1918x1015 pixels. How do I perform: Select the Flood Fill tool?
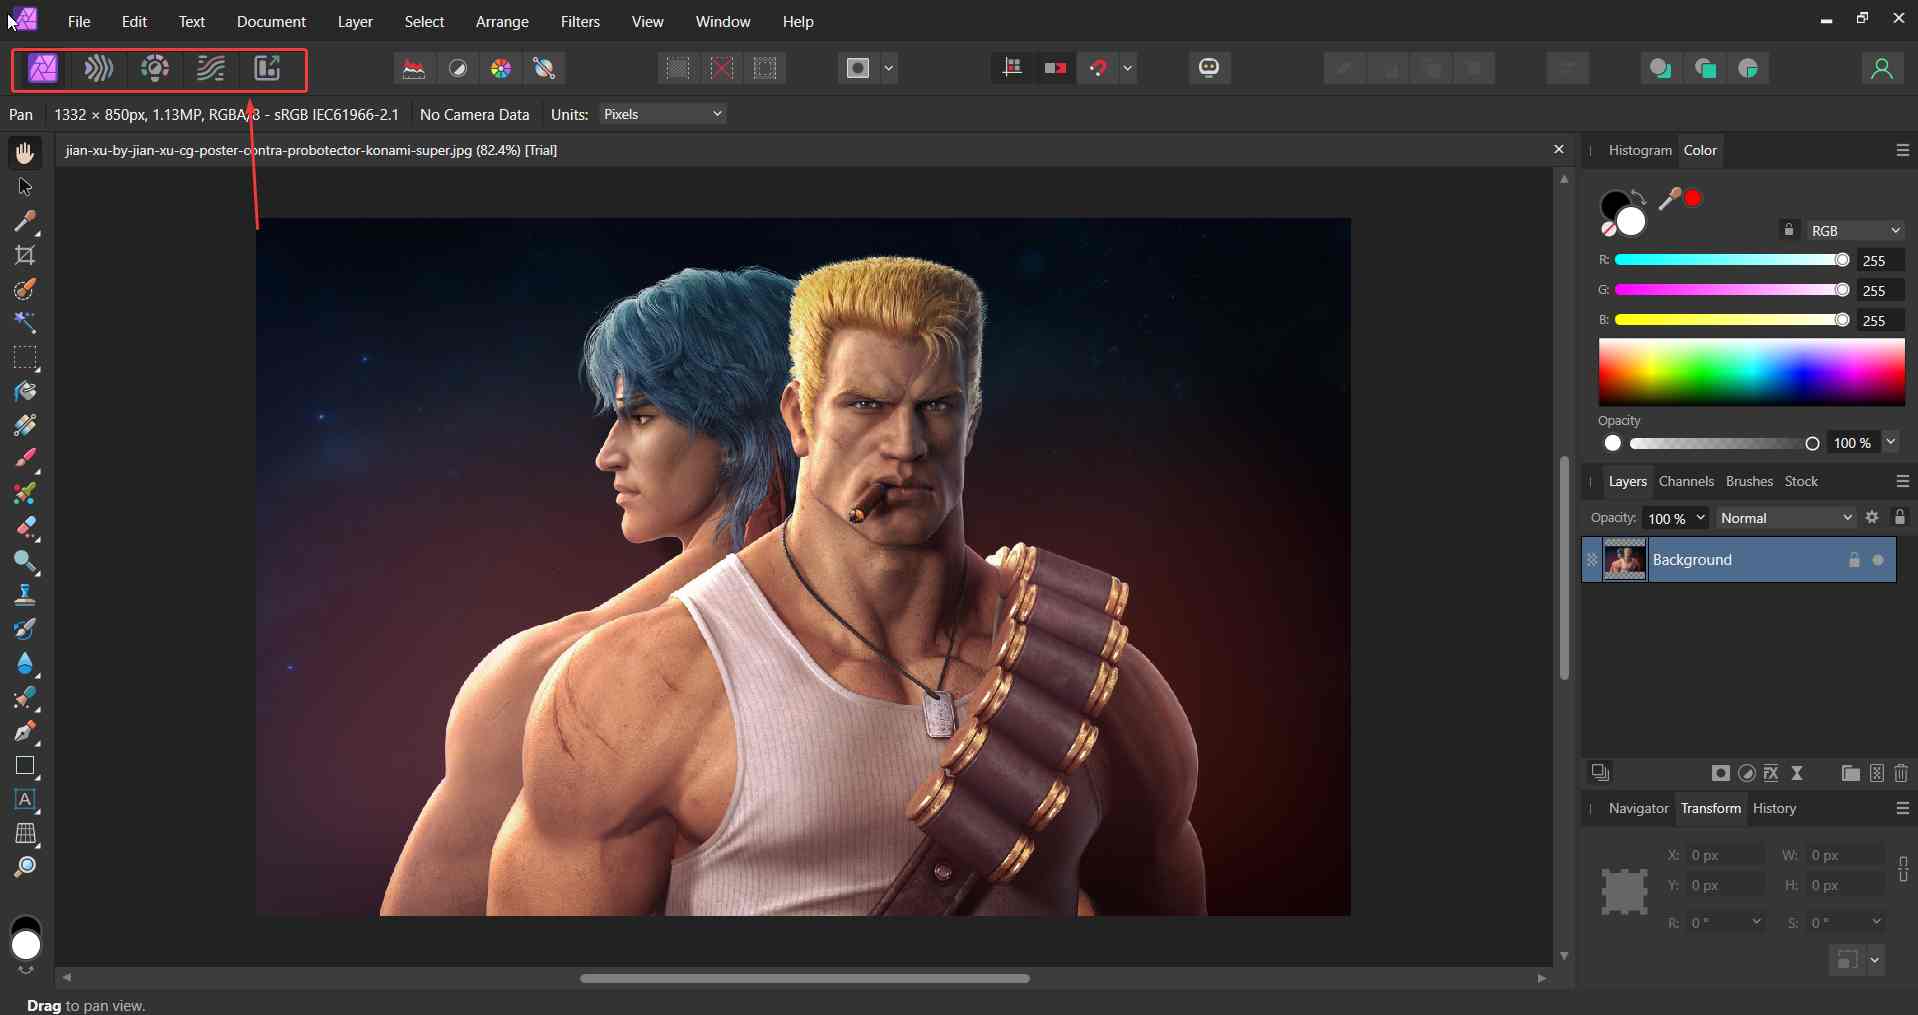25,391
